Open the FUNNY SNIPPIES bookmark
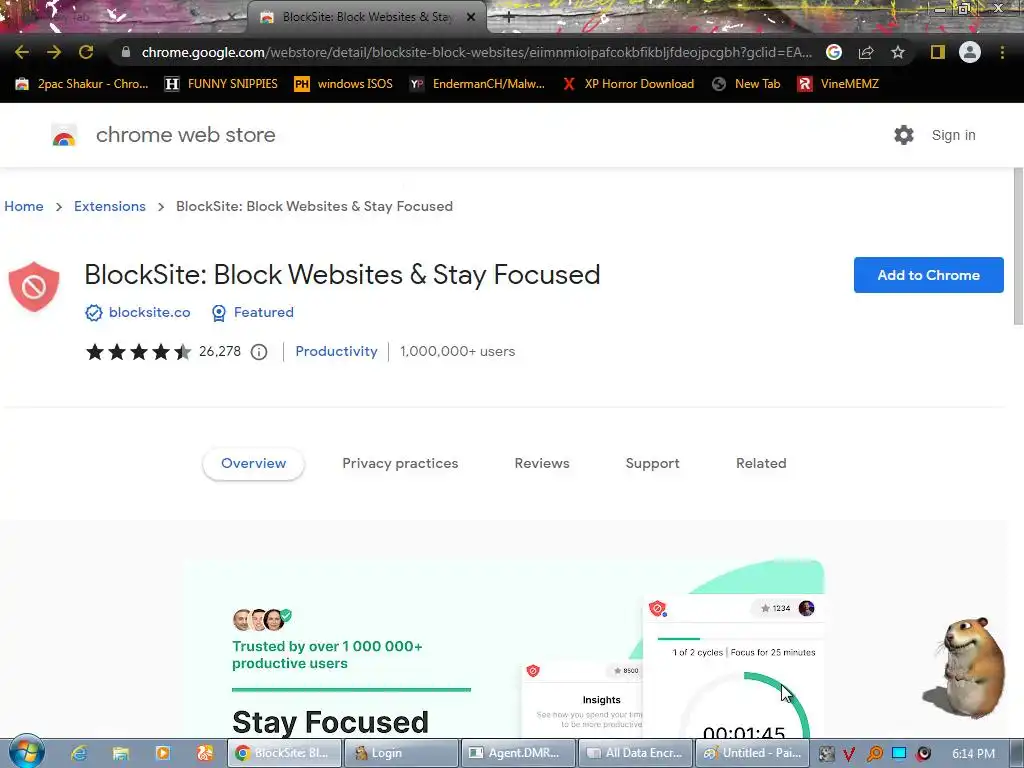This screenshot has height=768, width=1024. [x=221, y=84]
